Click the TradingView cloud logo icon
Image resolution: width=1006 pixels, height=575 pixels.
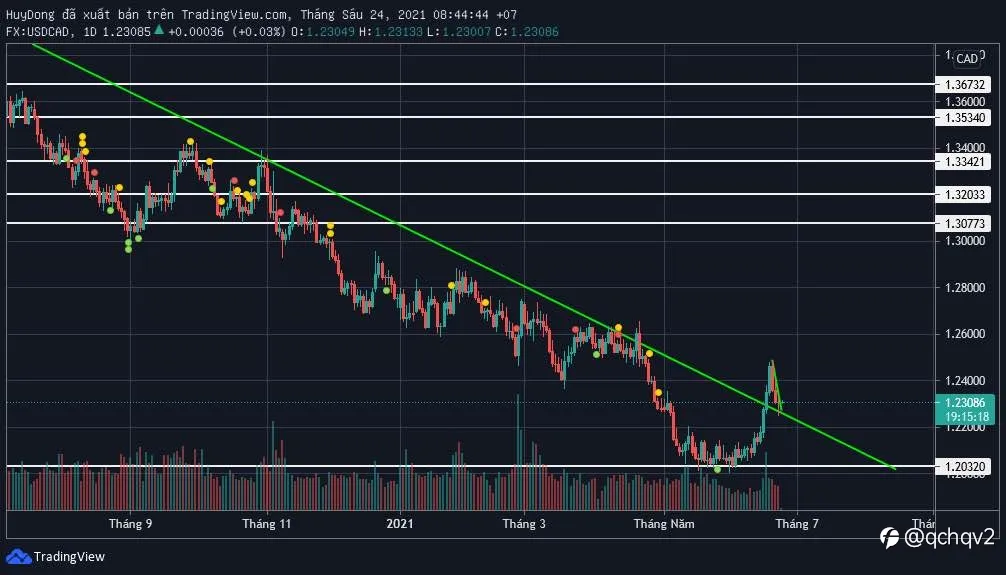click(19, 556)
